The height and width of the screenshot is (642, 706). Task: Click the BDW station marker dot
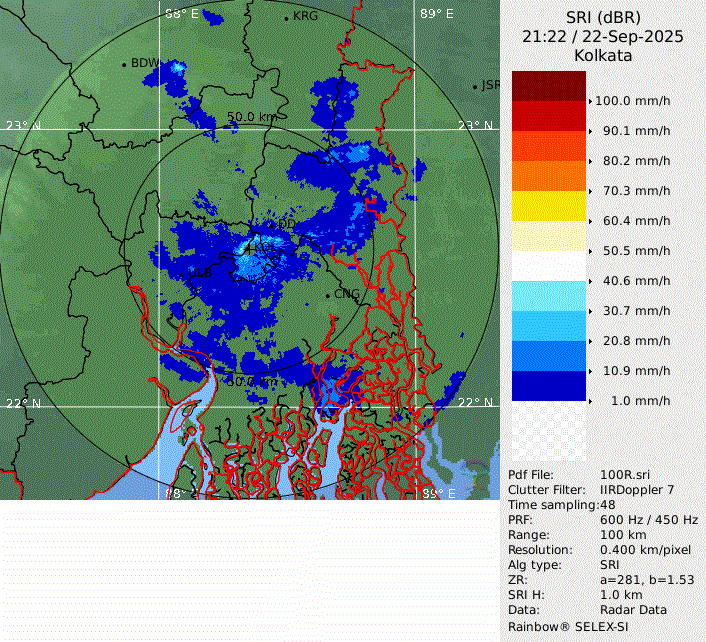(124, 65)
